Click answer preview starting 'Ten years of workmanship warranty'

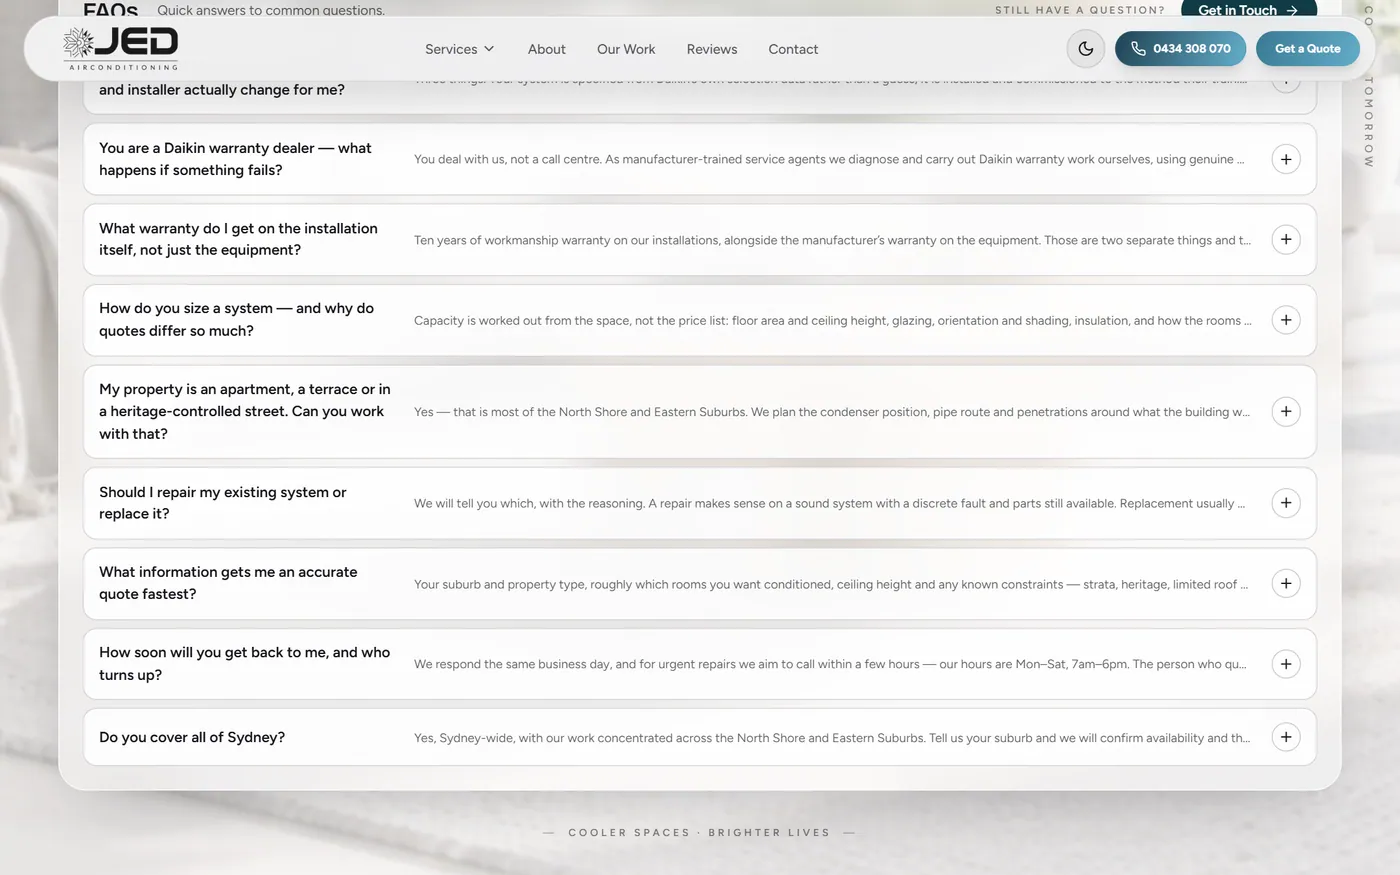[x=832, y=240]
